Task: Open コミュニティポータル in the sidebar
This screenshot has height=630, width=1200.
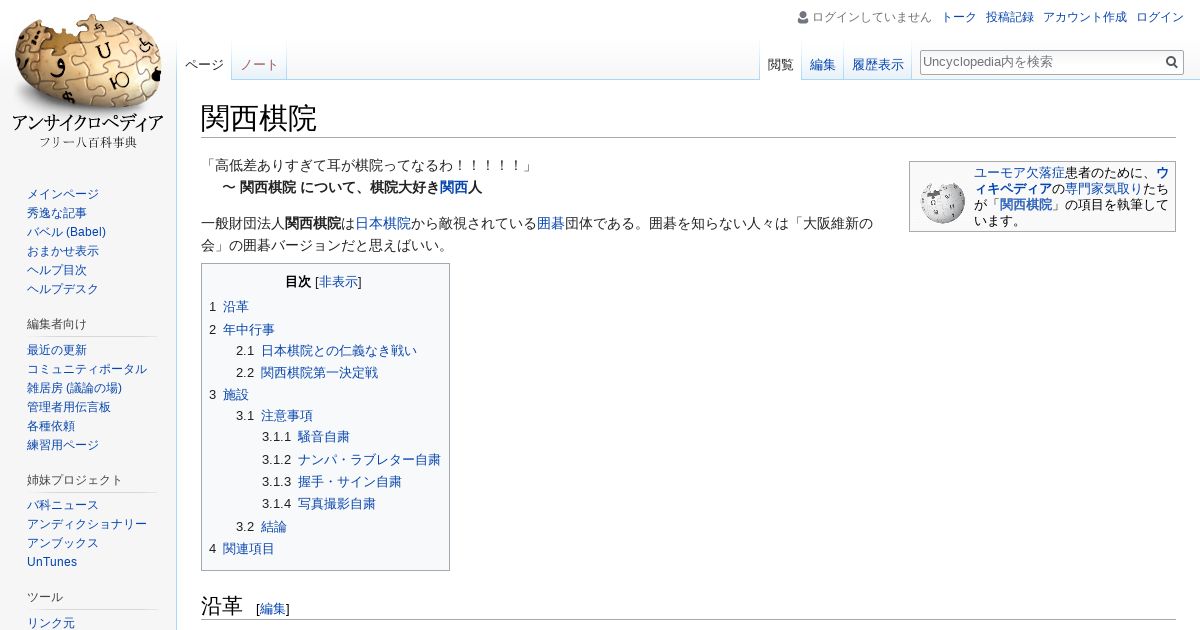Action: 87,369
